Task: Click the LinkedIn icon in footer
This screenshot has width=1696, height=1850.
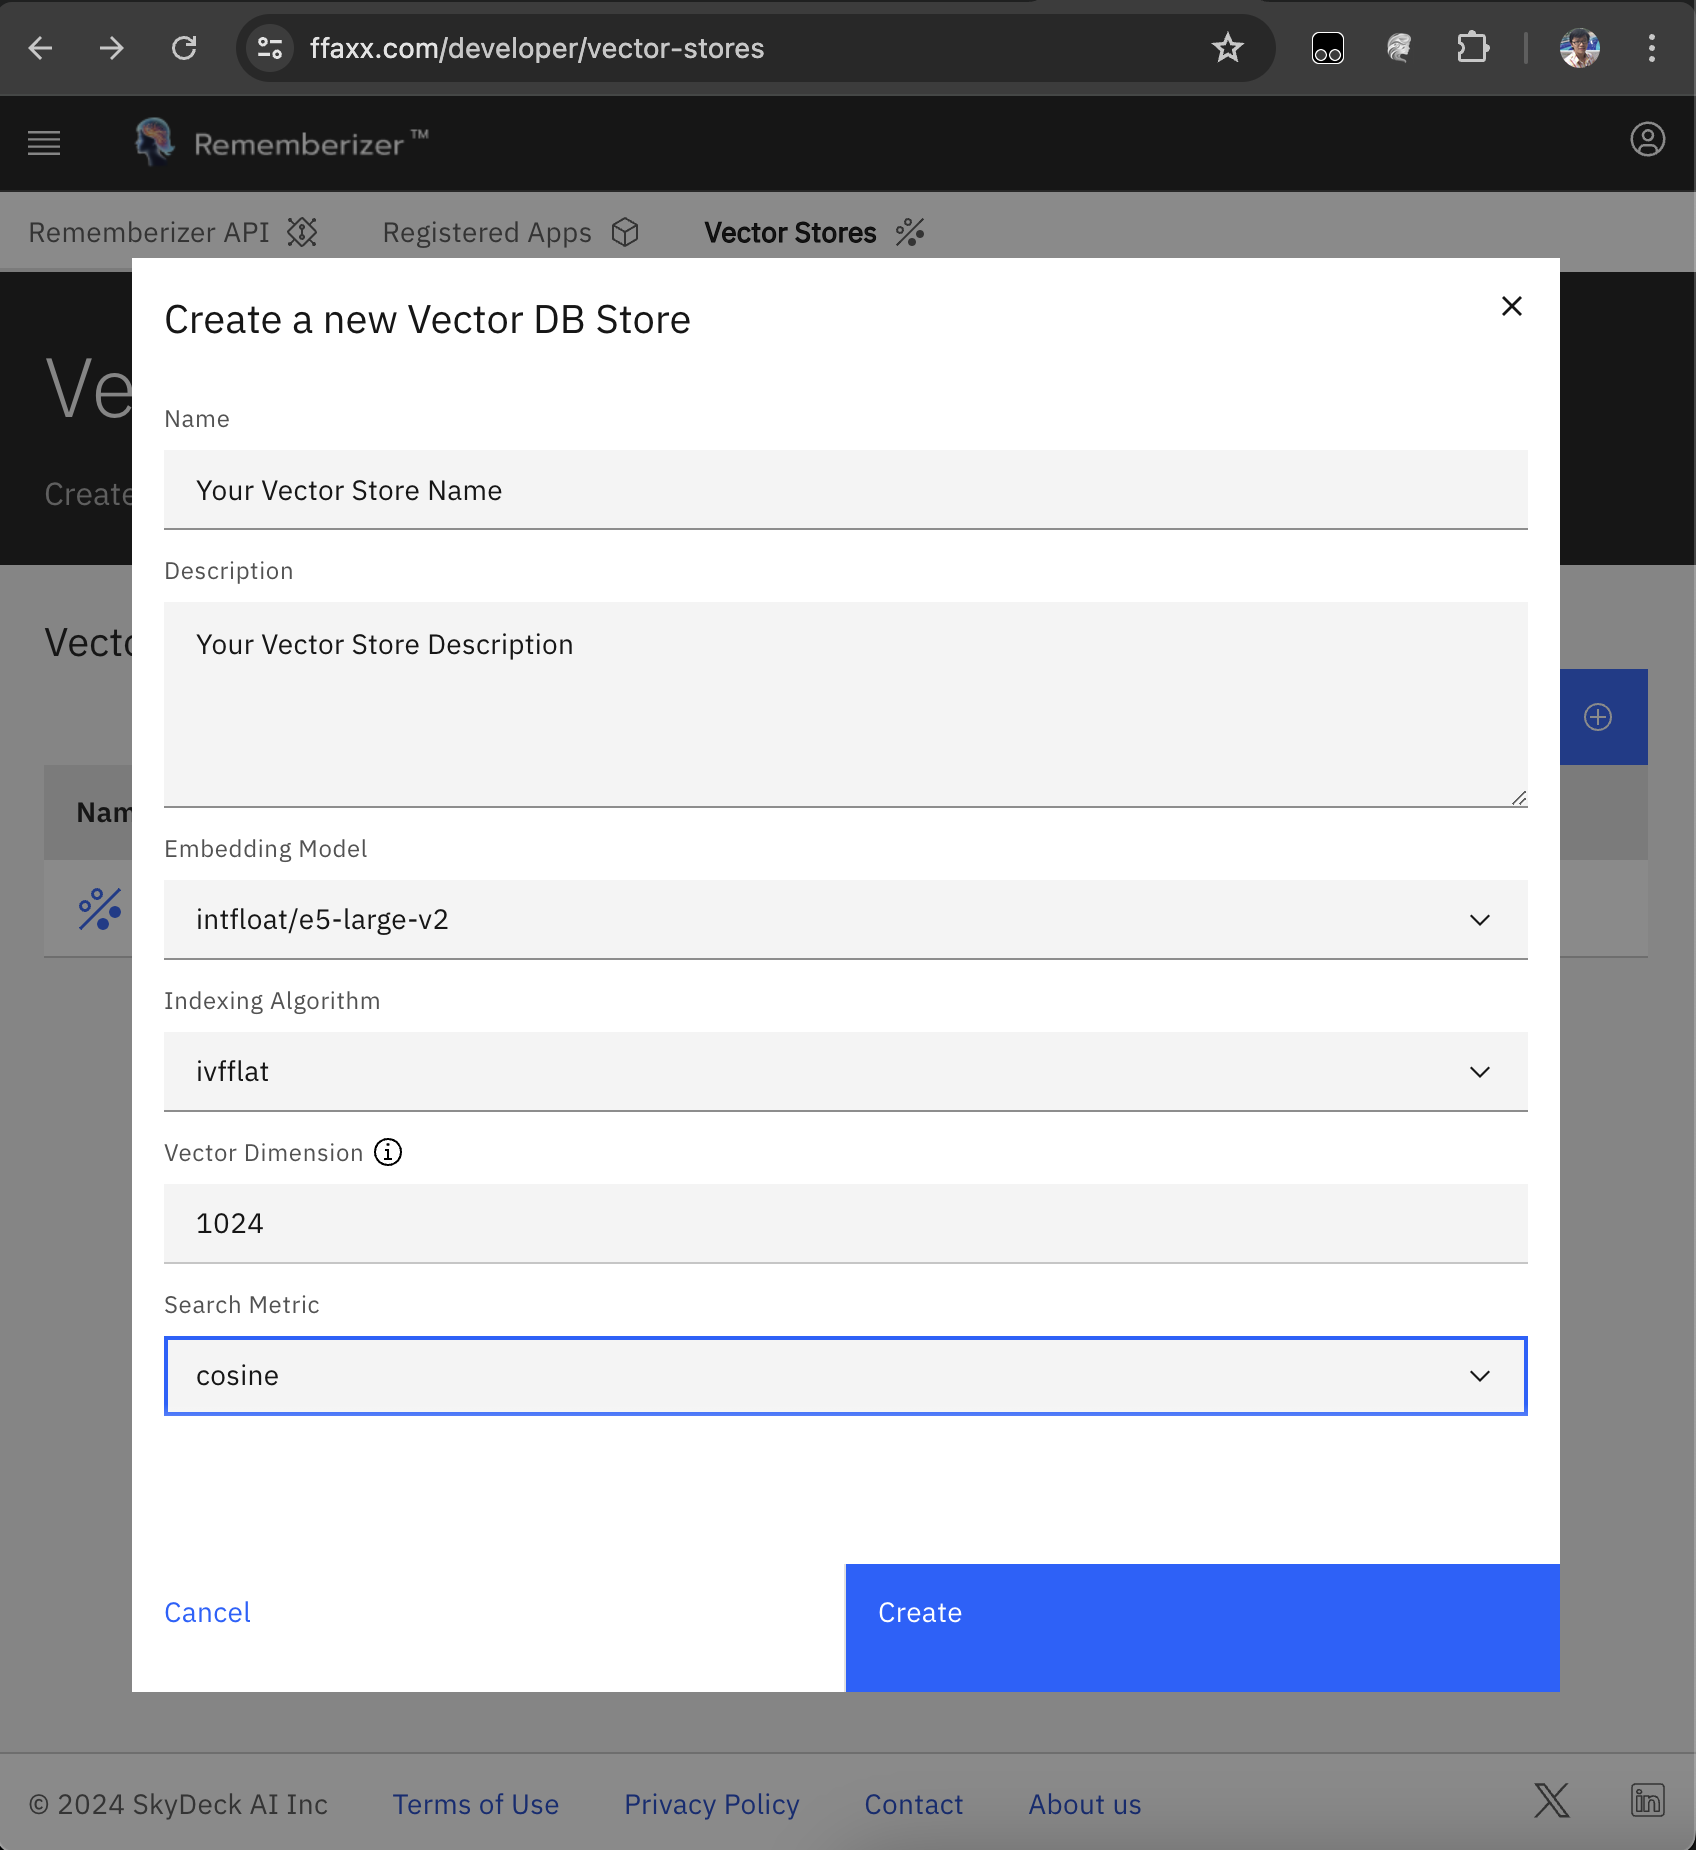Action: (1647, 1801)
